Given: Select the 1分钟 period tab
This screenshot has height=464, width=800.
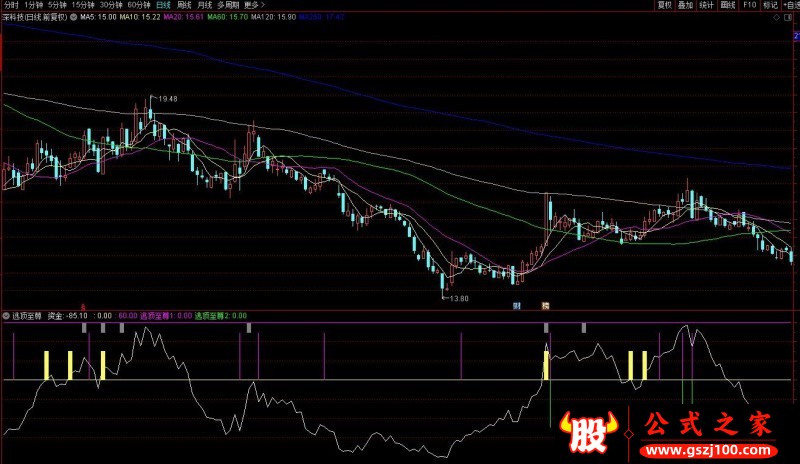Looking at the screenshot, I should click(x=35, y=5).
